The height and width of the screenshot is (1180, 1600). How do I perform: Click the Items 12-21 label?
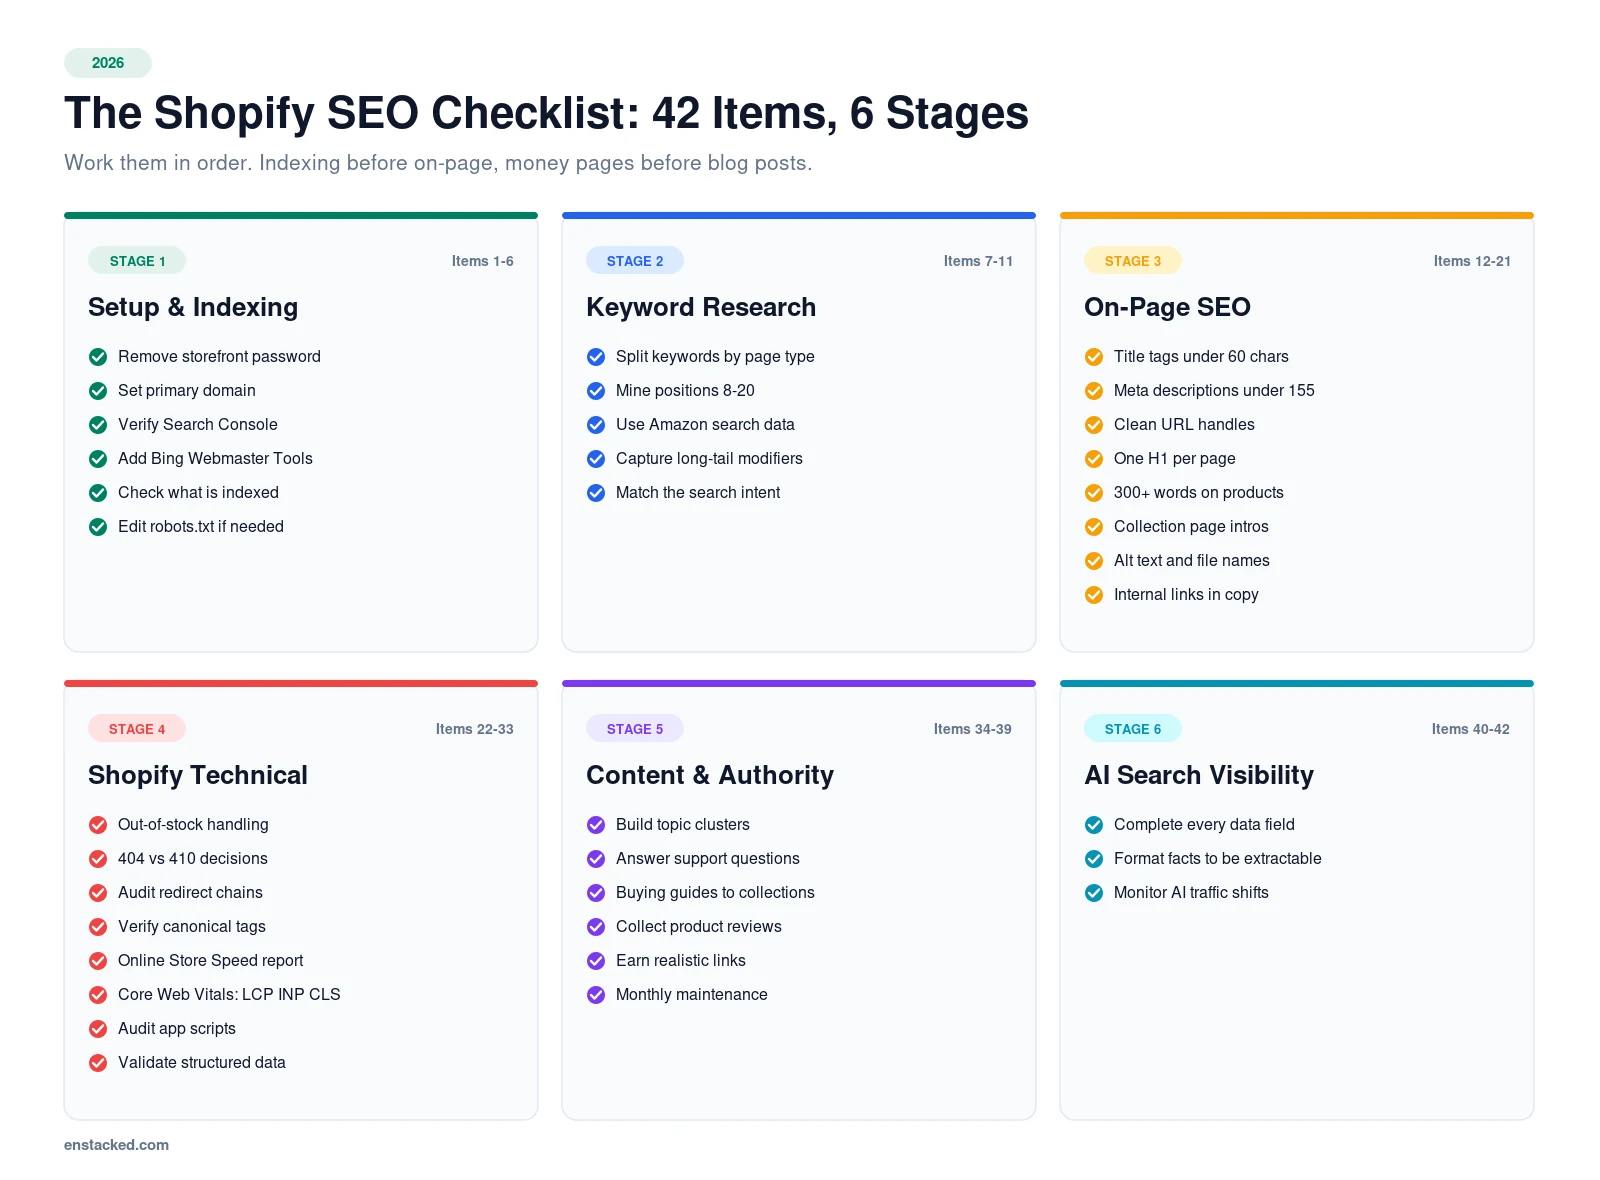[1472, 261]
